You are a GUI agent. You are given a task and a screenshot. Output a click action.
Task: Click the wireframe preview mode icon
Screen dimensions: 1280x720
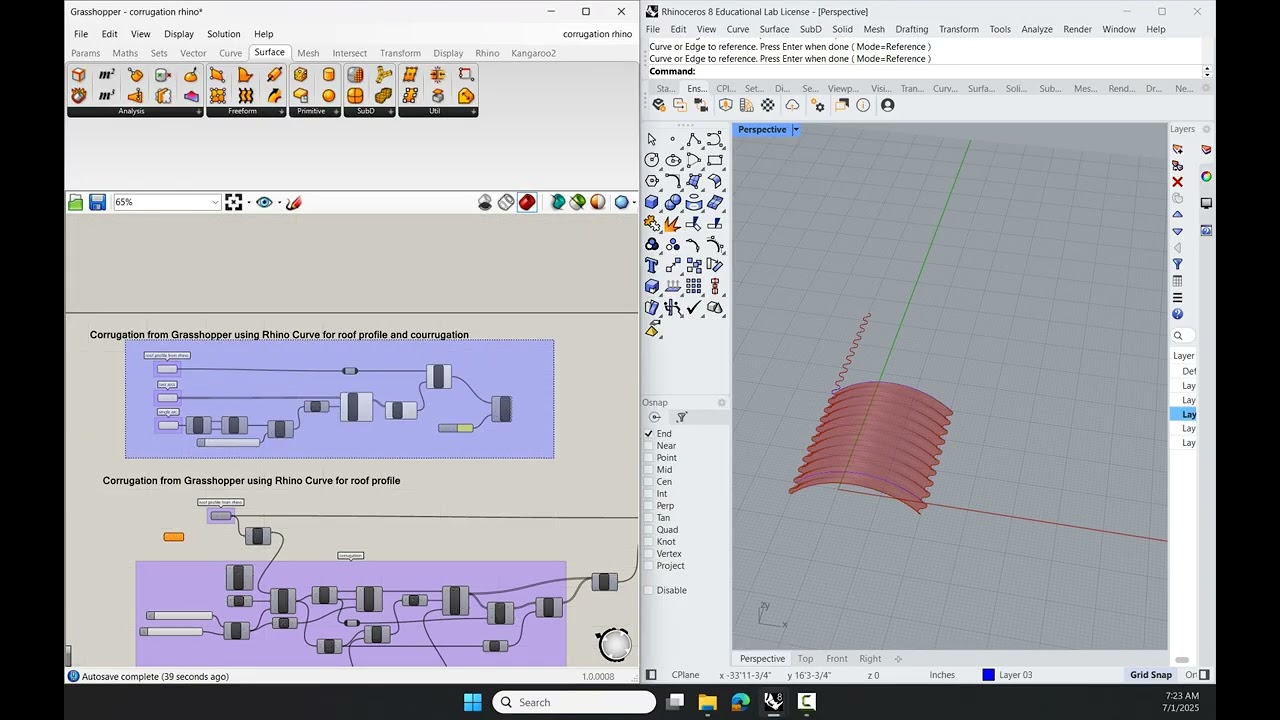click(506, 202)
